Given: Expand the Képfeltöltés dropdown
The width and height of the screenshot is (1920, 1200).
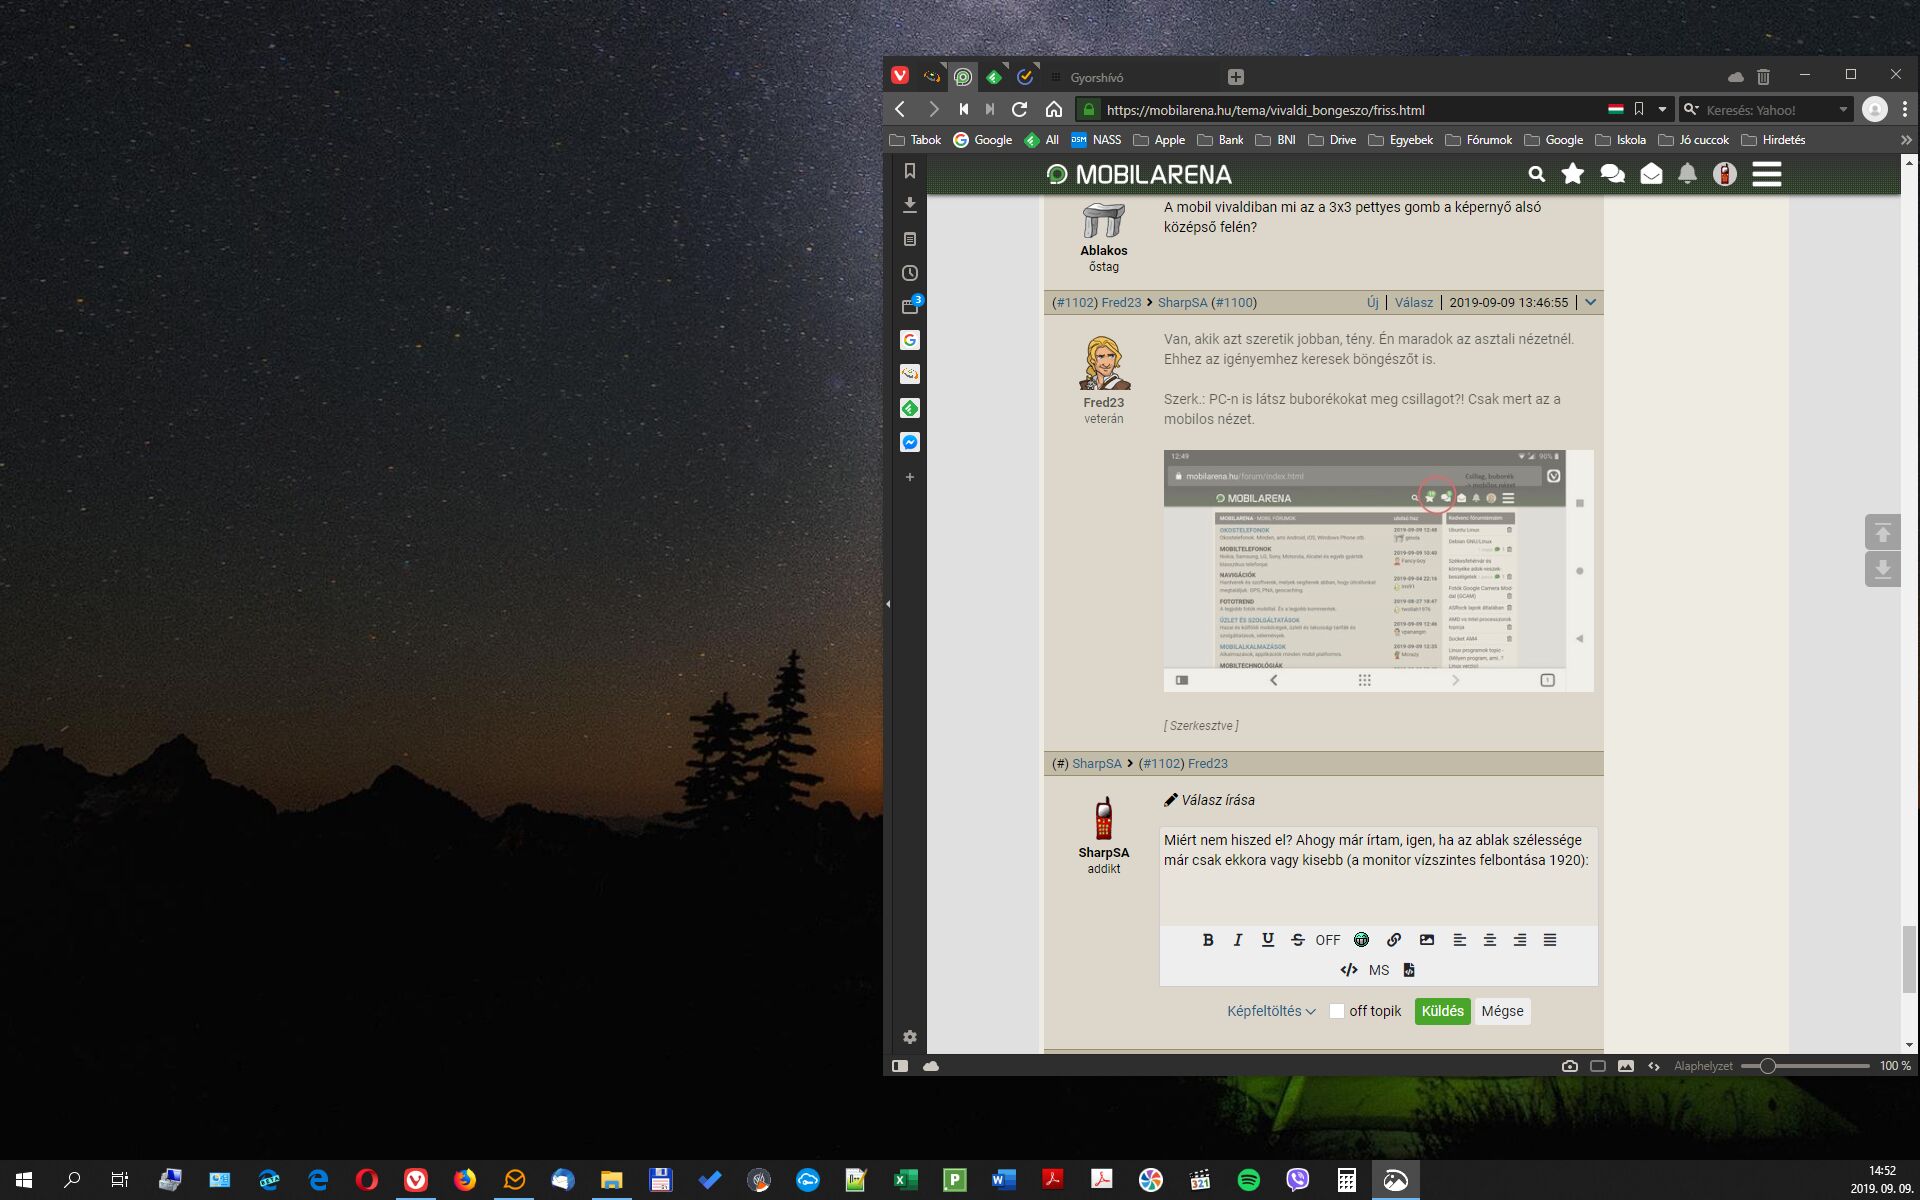Looking at the screenshot, I should [x=1271, y=1011].
